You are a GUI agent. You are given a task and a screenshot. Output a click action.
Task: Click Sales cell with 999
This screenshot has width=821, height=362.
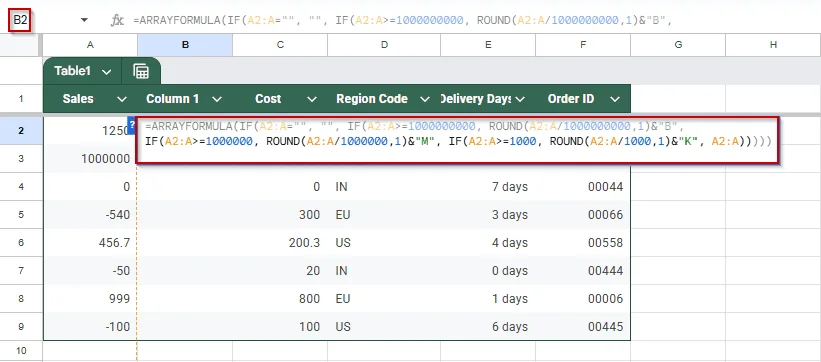tap(90, 299)
